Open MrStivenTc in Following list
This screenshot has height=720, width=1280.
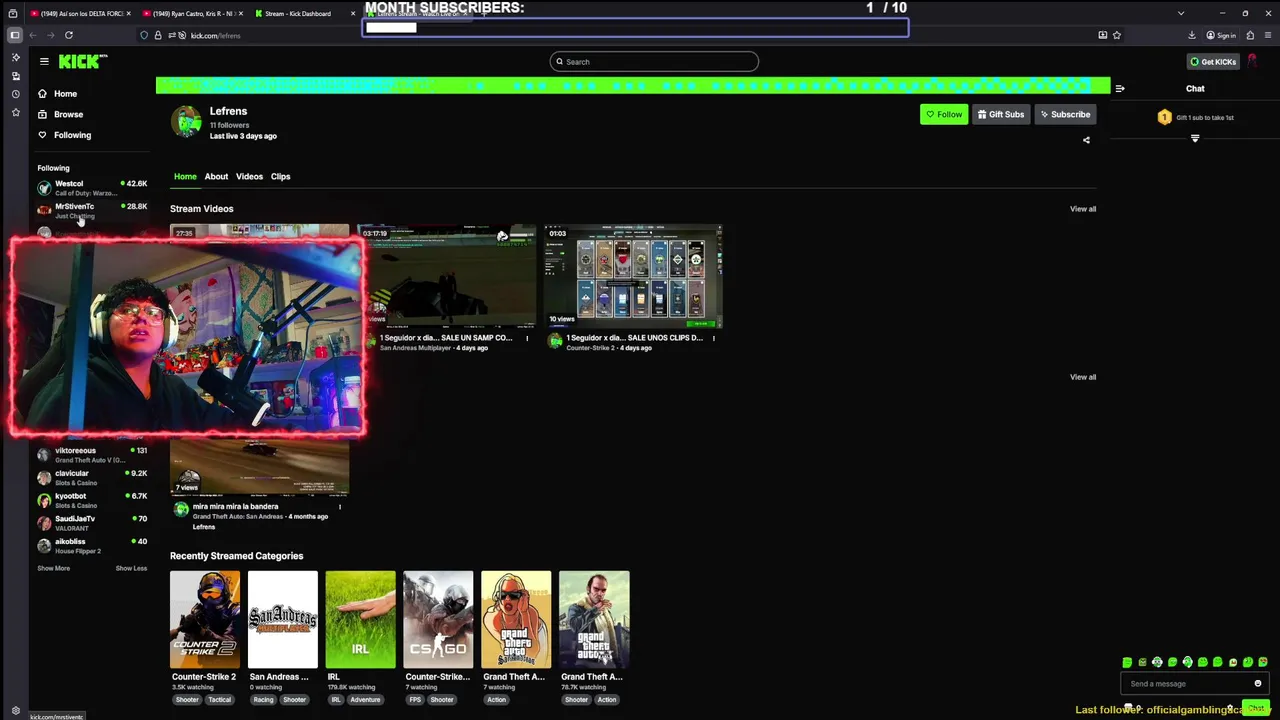(x=92, y=210)
